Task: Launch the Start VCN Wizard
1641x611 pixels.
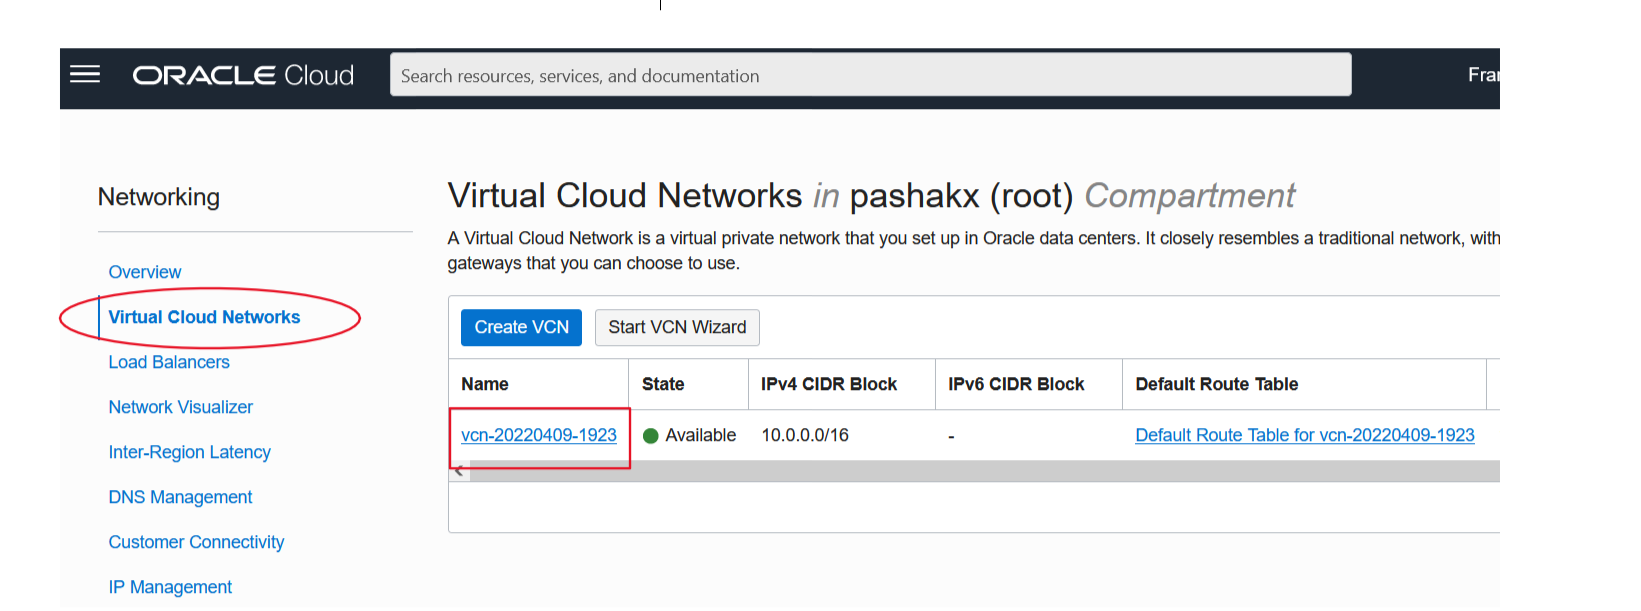Action: 677,328
